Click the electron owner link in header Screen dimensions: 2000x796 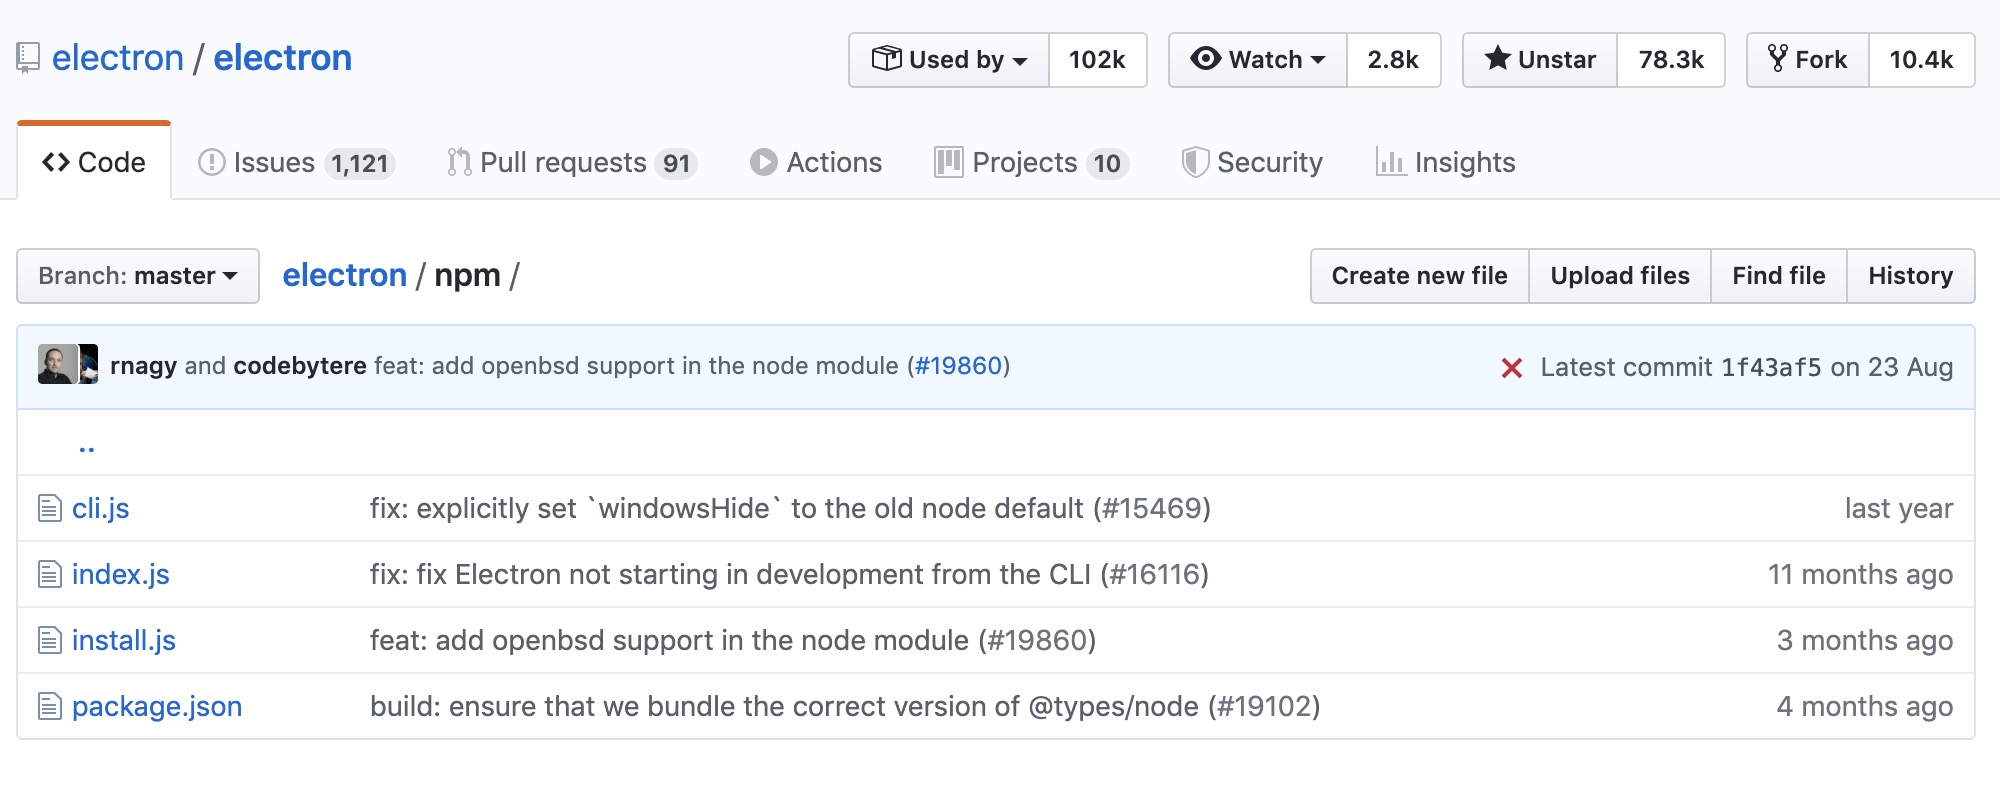click(118, 58)
